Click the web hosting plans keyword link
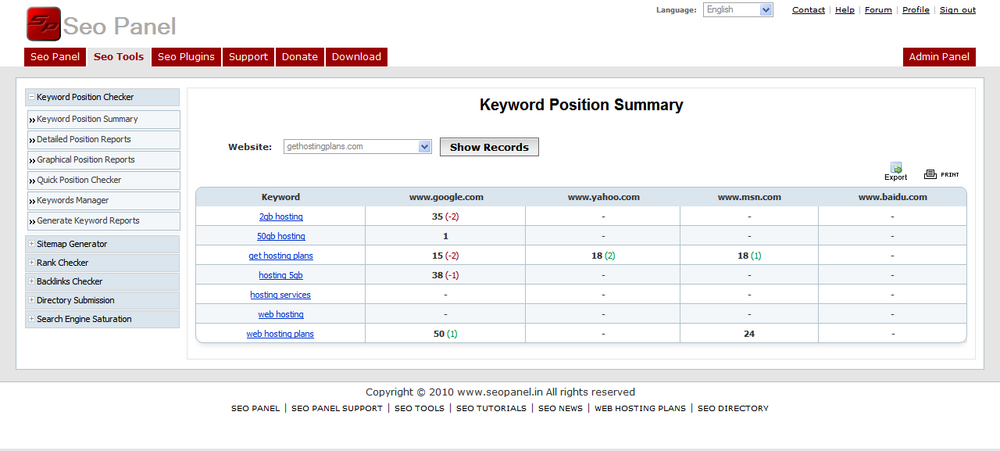This screenshot has width=1000, height=451. 281,334
